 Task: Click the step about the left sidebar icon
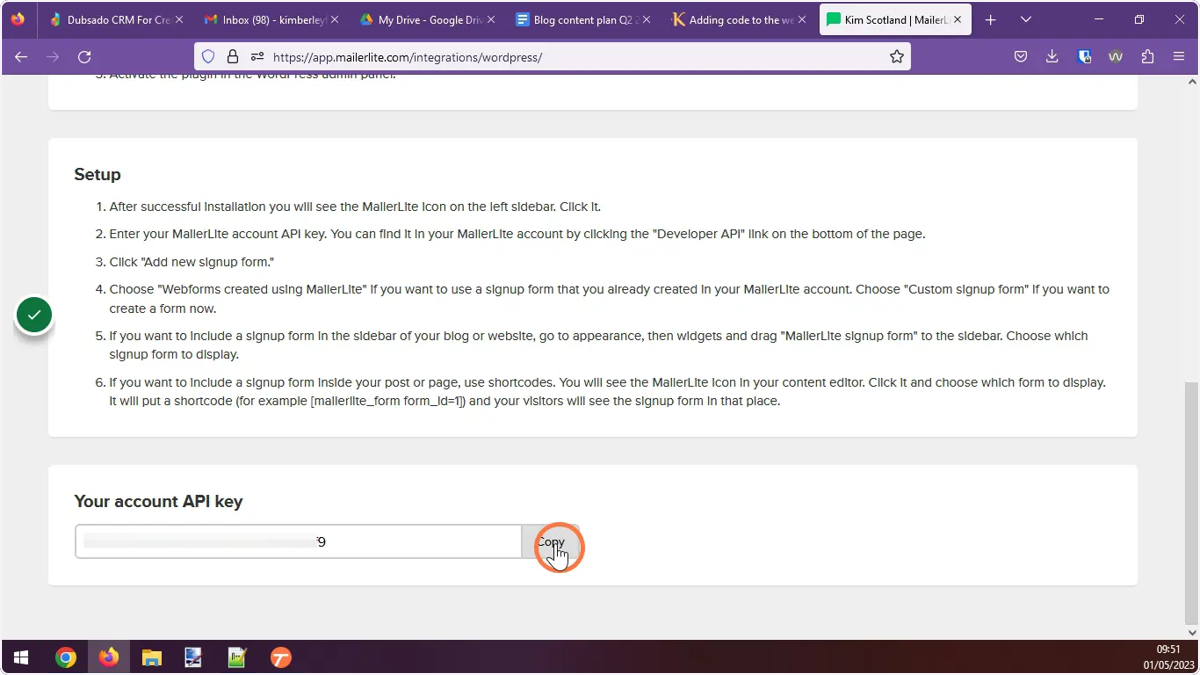coord(355,207)
